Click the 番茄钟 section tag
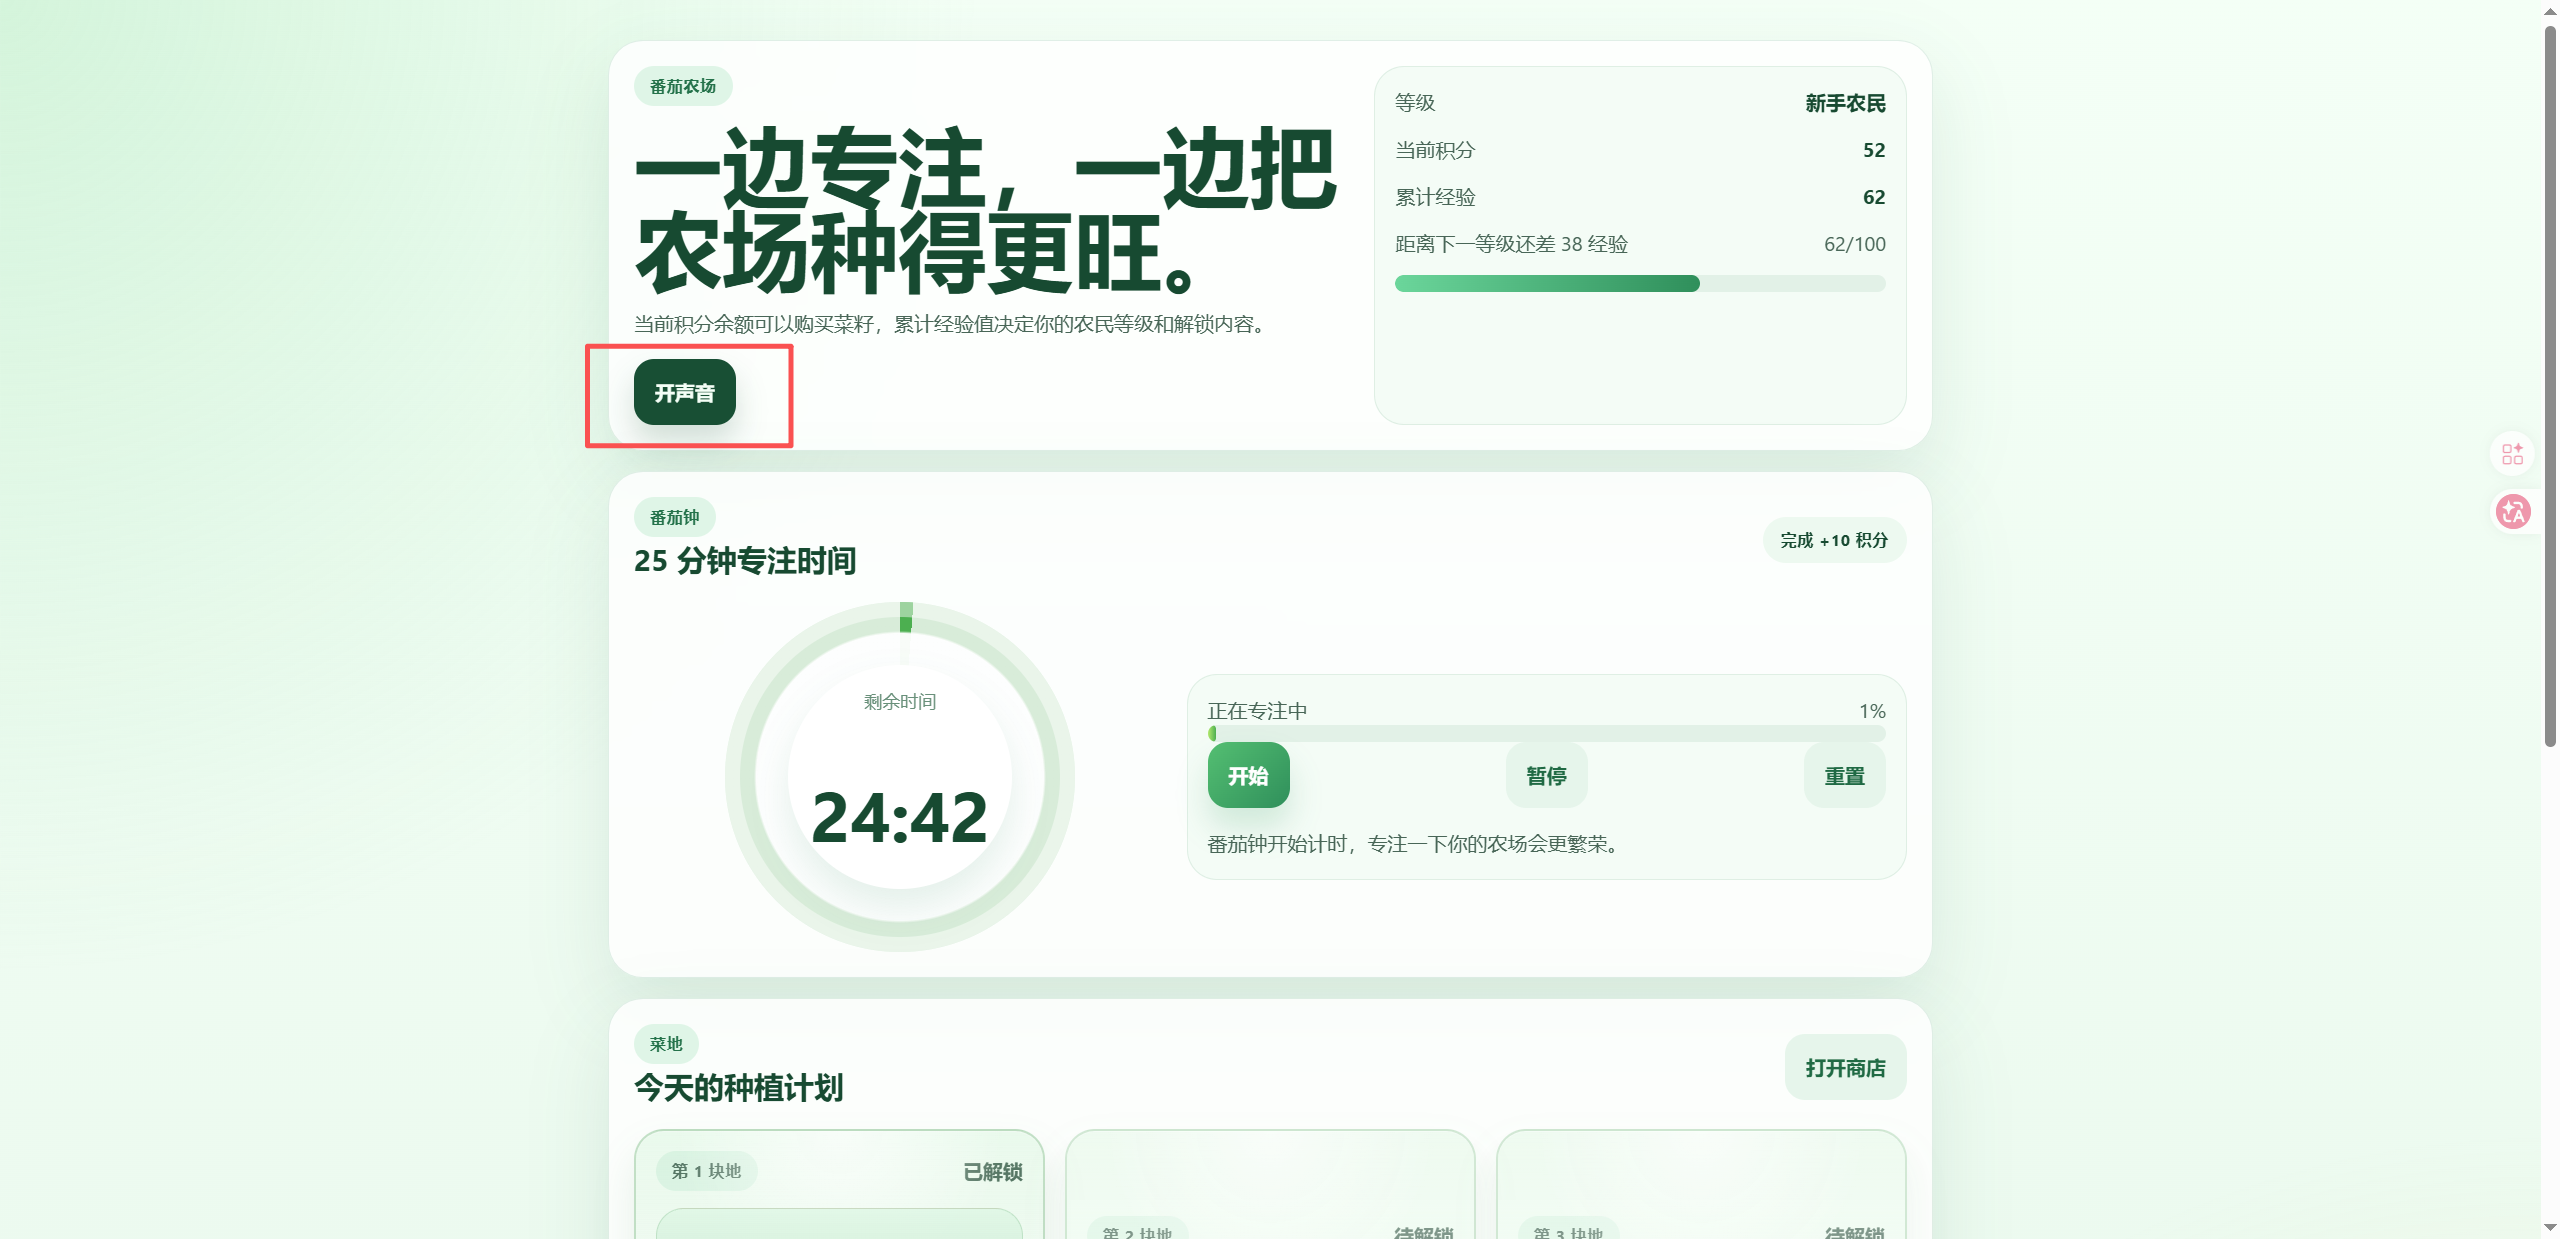 (x=674, y=518)
